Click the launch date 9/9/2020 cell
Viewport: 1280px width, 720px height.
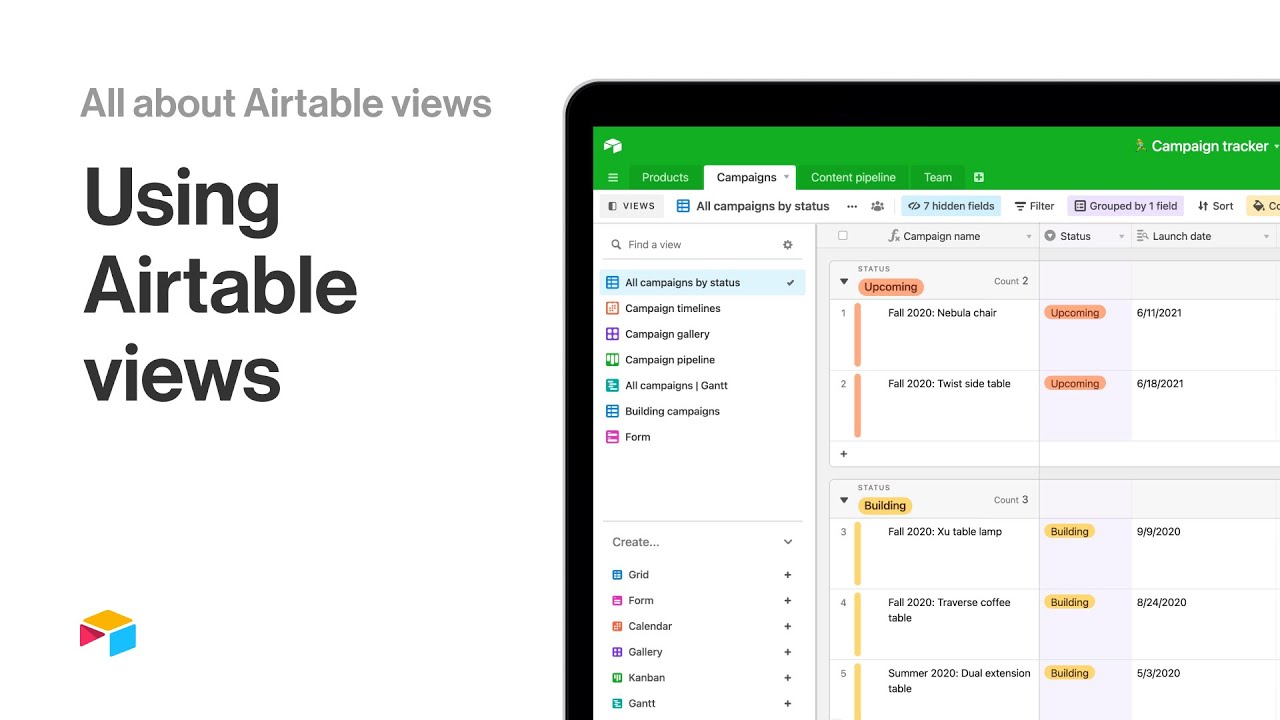tap(1204, 554)
